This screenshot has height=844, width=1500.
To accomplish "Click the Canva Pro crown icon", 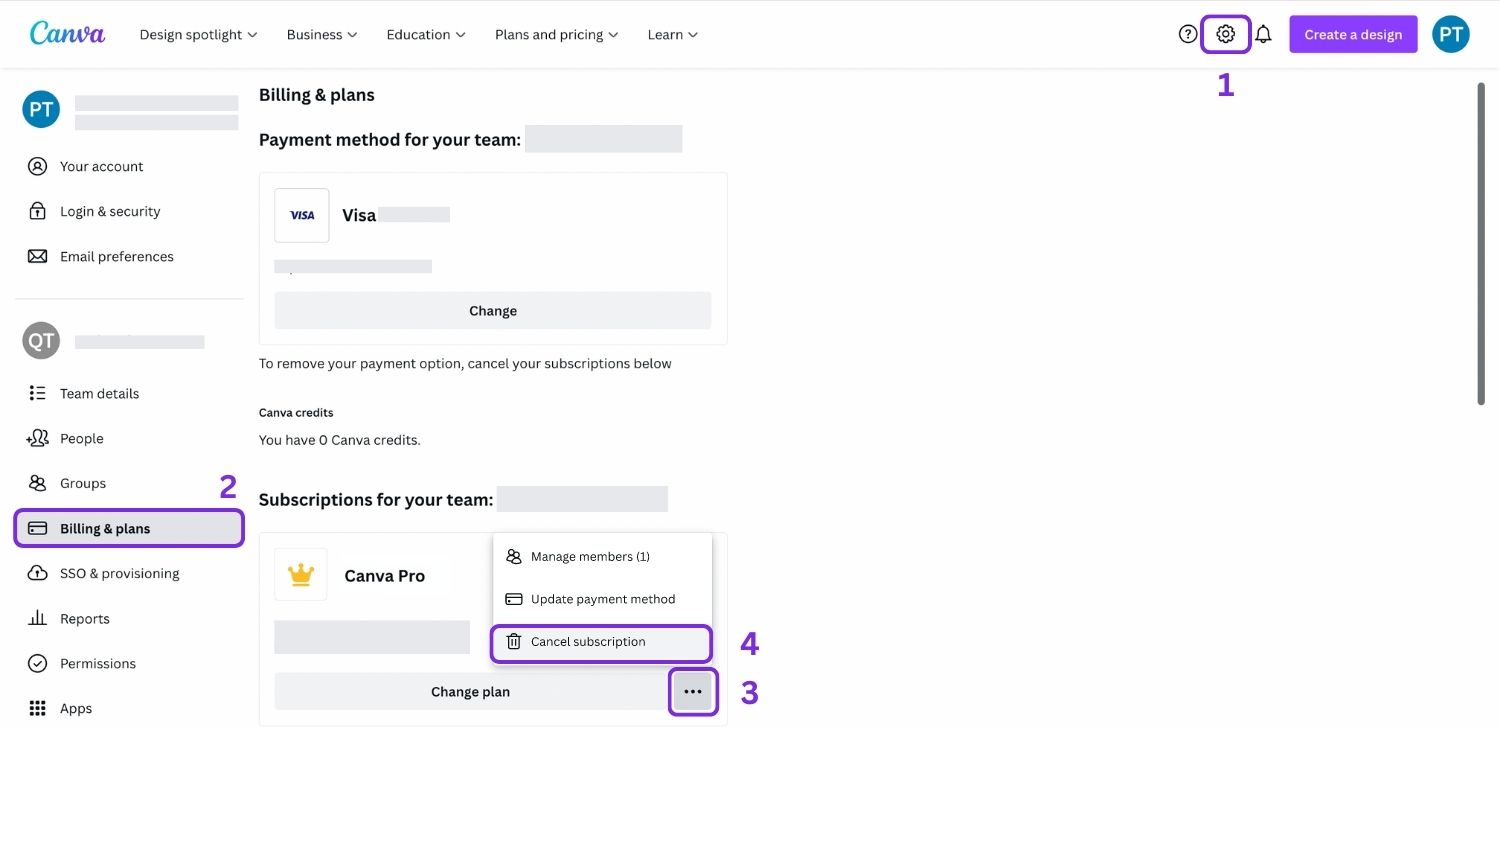I will pos(301,574).
